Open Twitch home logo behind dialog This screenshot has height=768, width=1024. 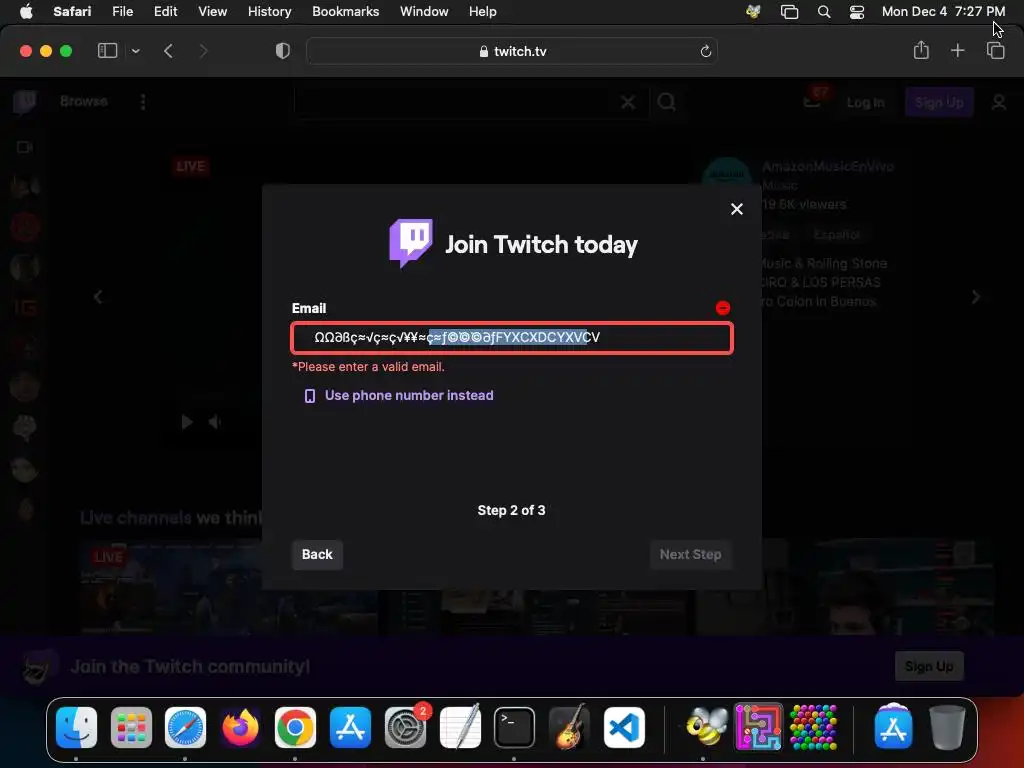click(x=25, y=102)
